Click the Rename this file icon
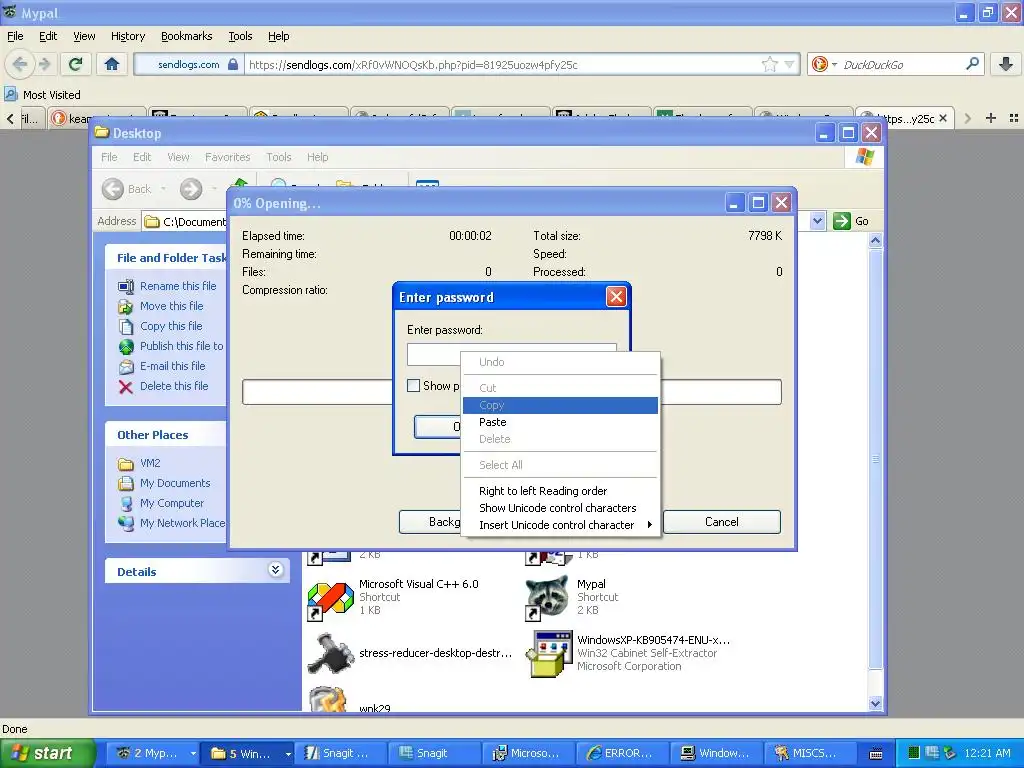 (x=126, y=286)
